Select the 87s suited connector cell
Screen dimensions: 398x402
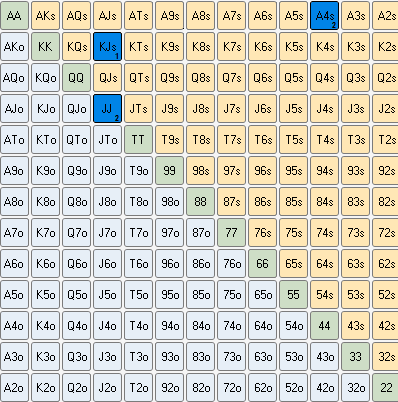pyautogui.click(x=231, y=201)
